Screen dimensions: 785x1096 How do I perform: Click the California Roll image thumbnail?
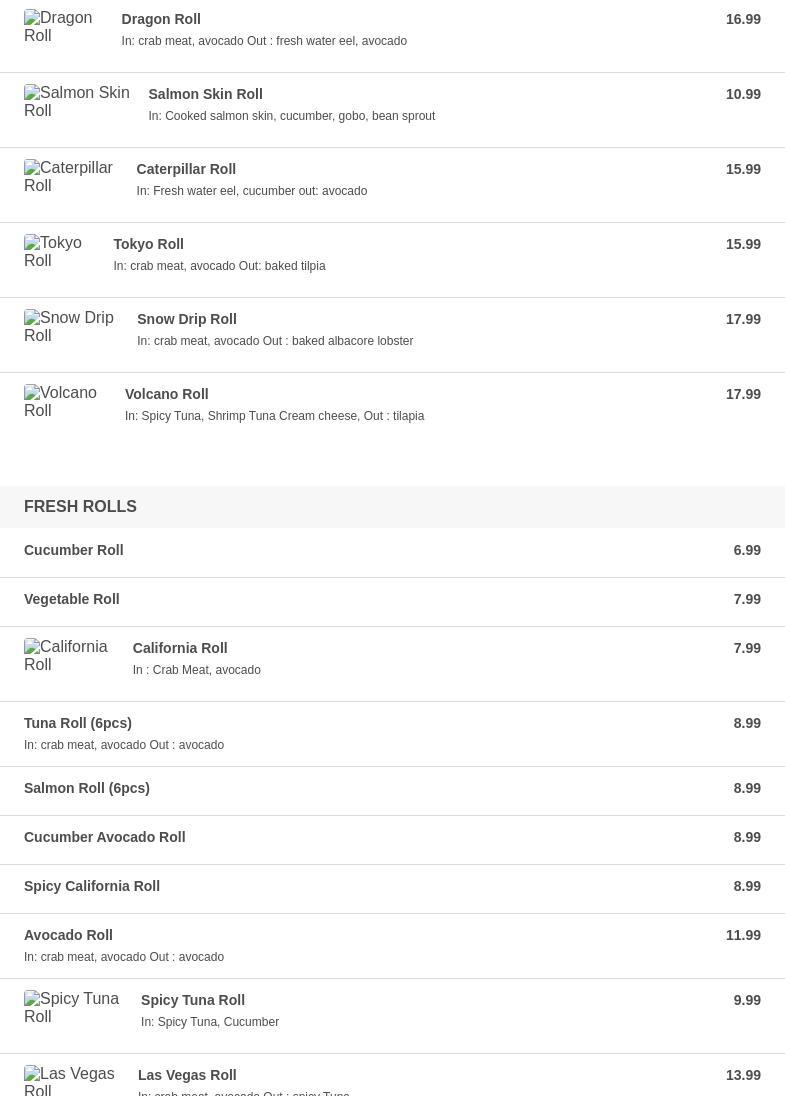click(70, 656)
